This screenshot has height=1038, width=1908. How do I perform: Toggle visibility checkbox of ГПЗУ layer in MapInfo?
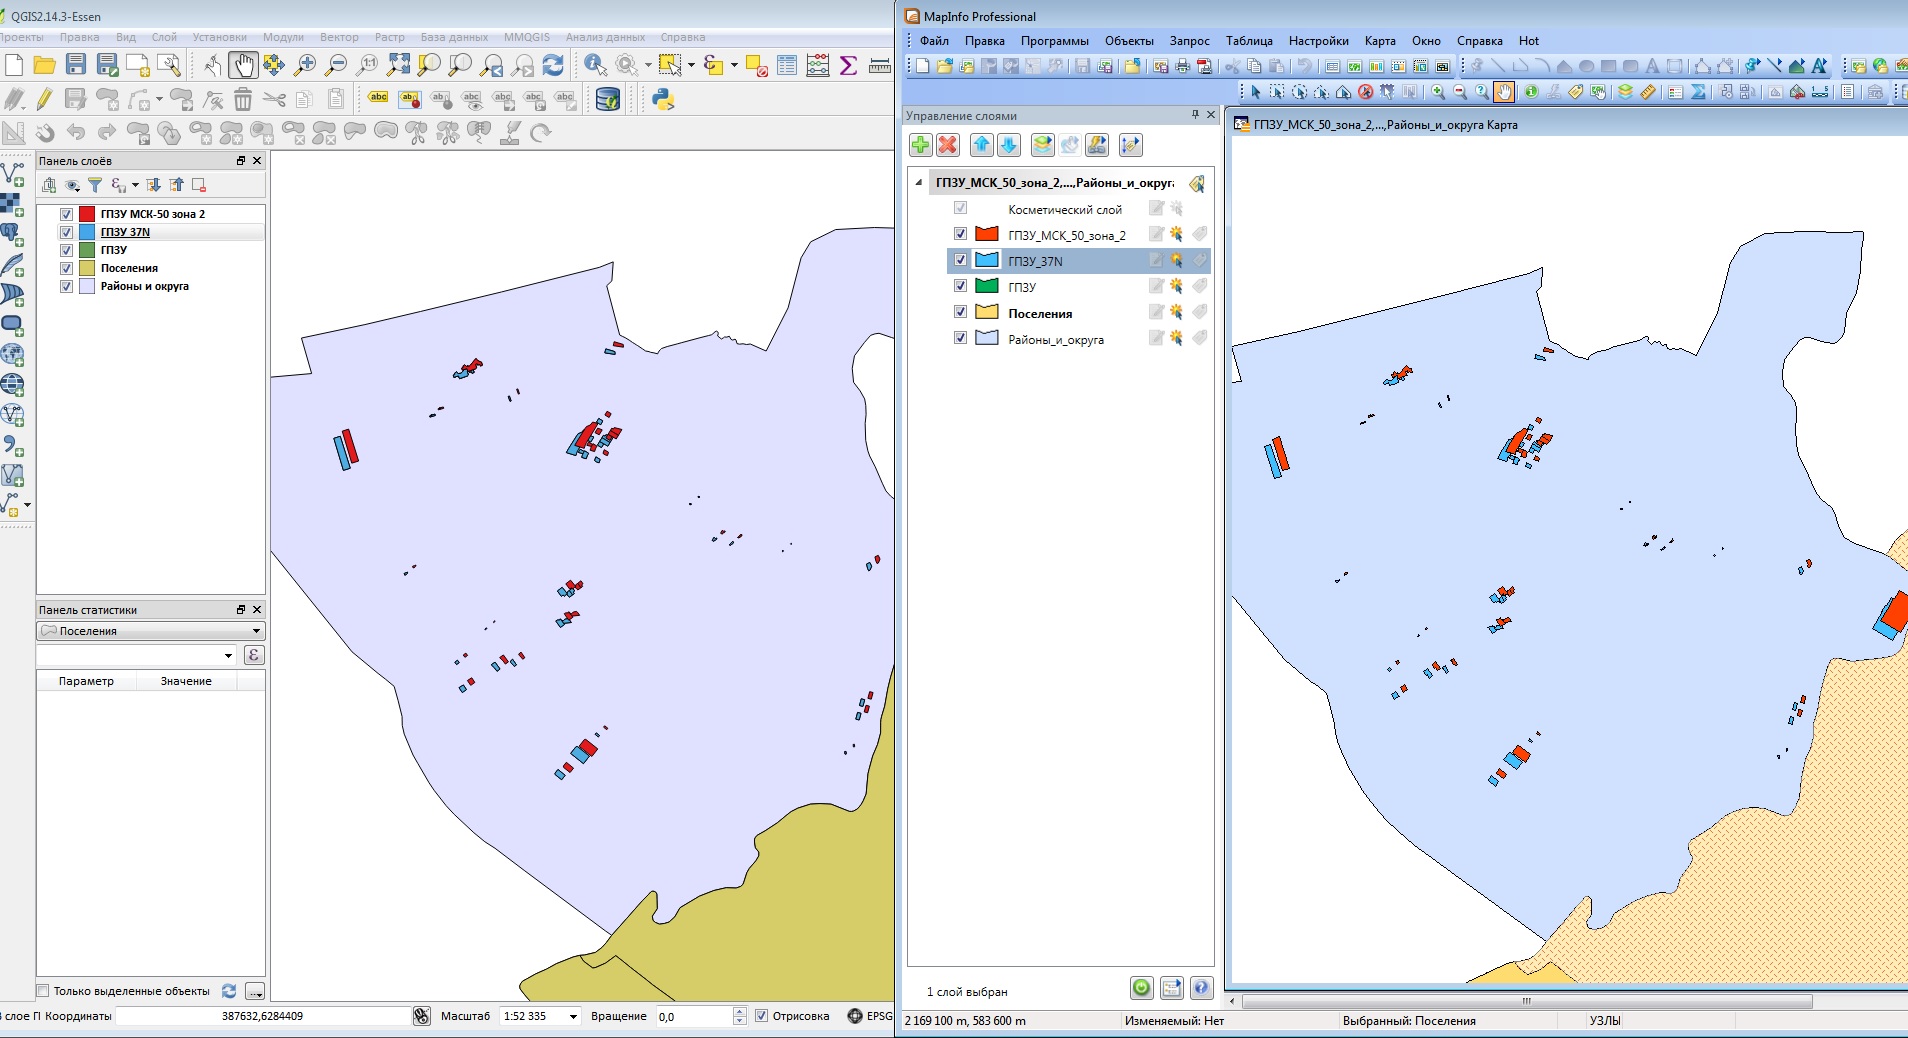click(961, 286)
